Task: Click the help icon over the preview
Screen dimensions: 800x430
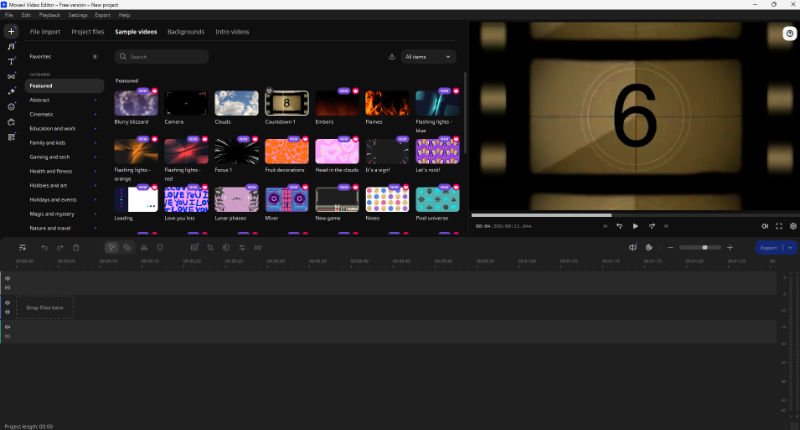Action: pos(790,34)
